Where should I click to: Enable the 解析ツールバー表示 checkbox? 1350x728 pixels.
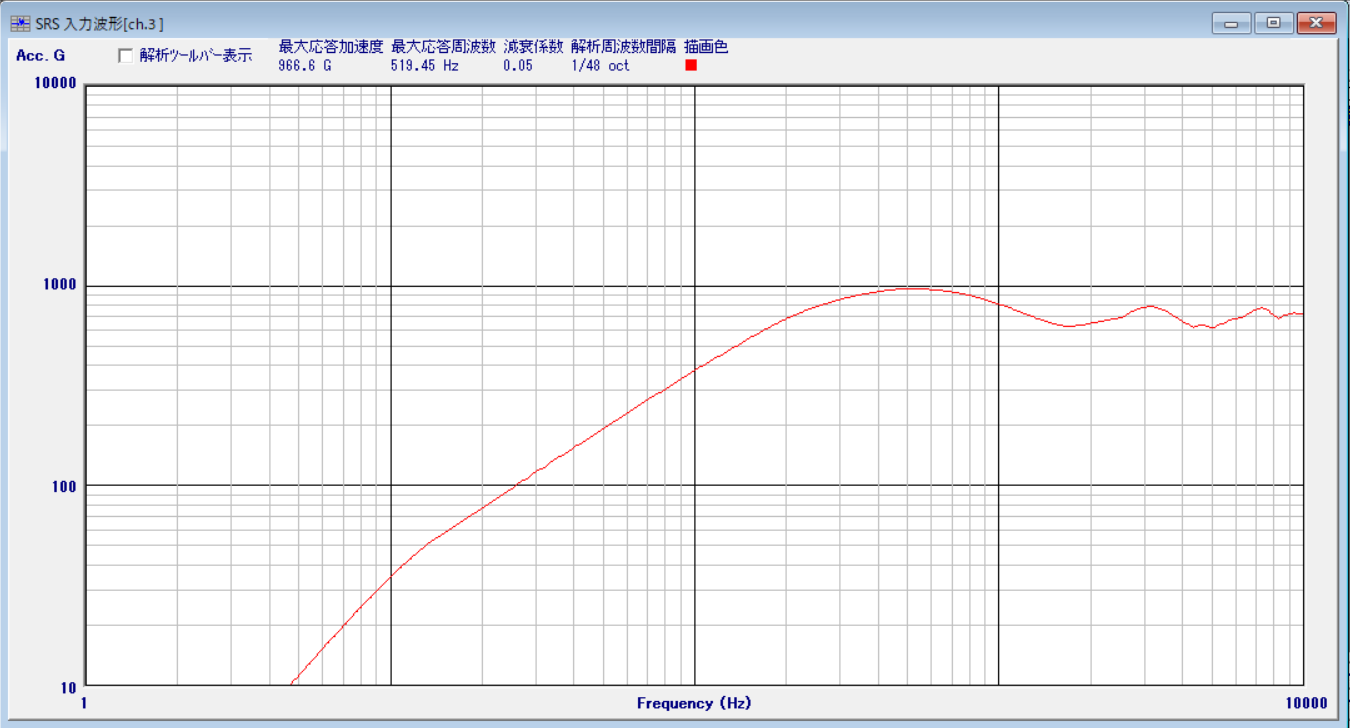coord(126,56)
